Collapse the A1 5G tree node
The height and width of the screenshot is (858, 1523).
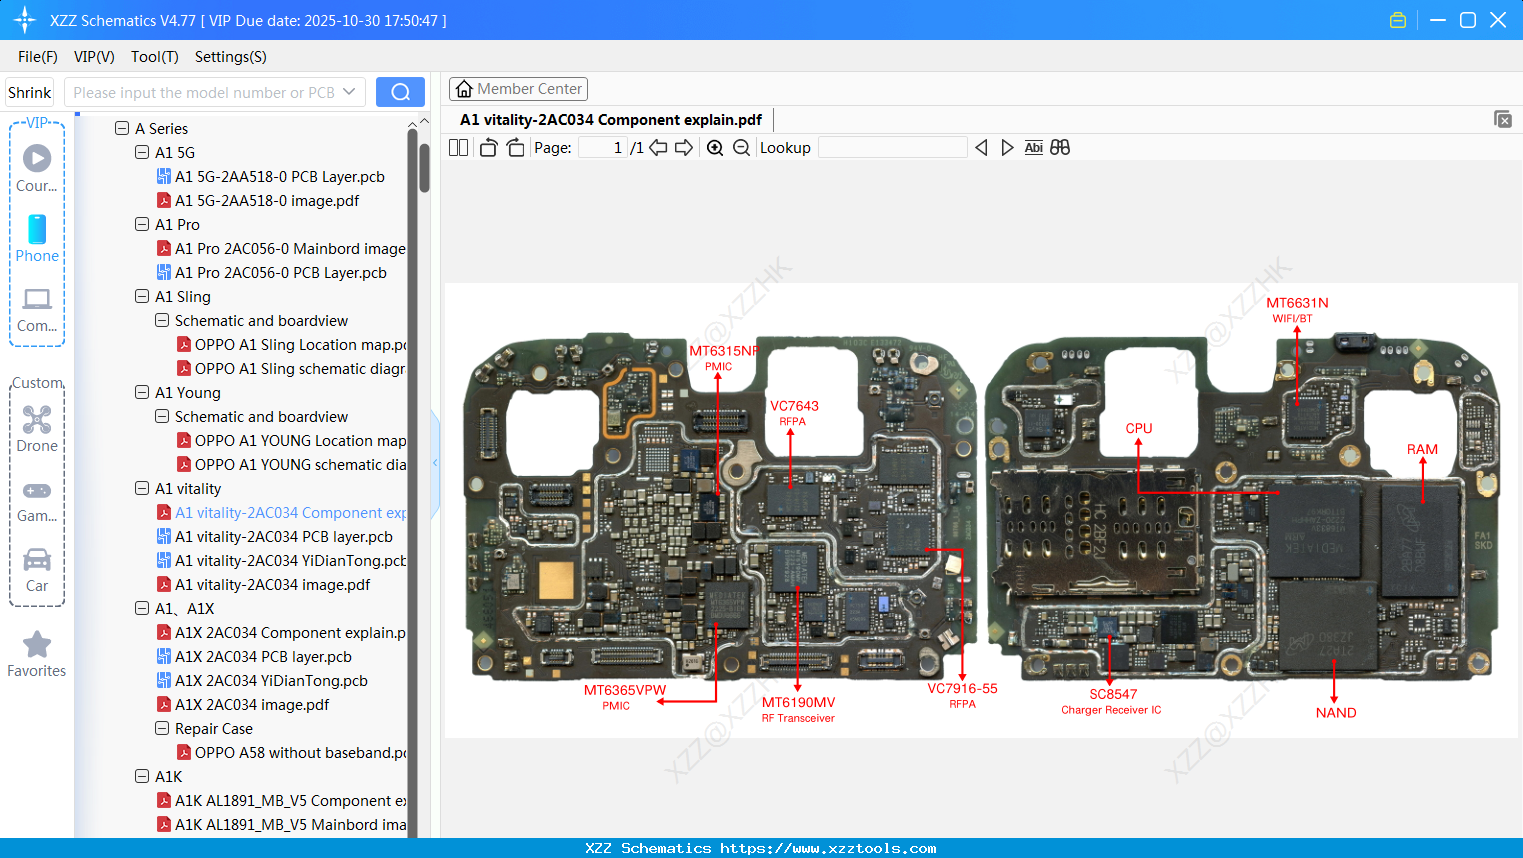point(141,152)
